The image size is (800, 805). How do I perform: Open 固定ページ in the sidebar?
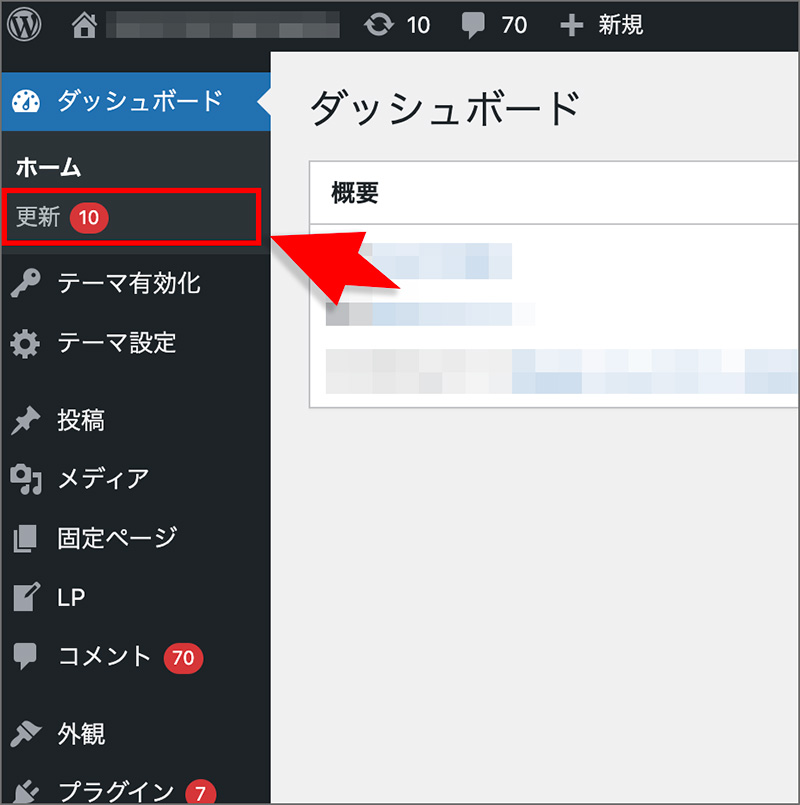click(136, 539)
